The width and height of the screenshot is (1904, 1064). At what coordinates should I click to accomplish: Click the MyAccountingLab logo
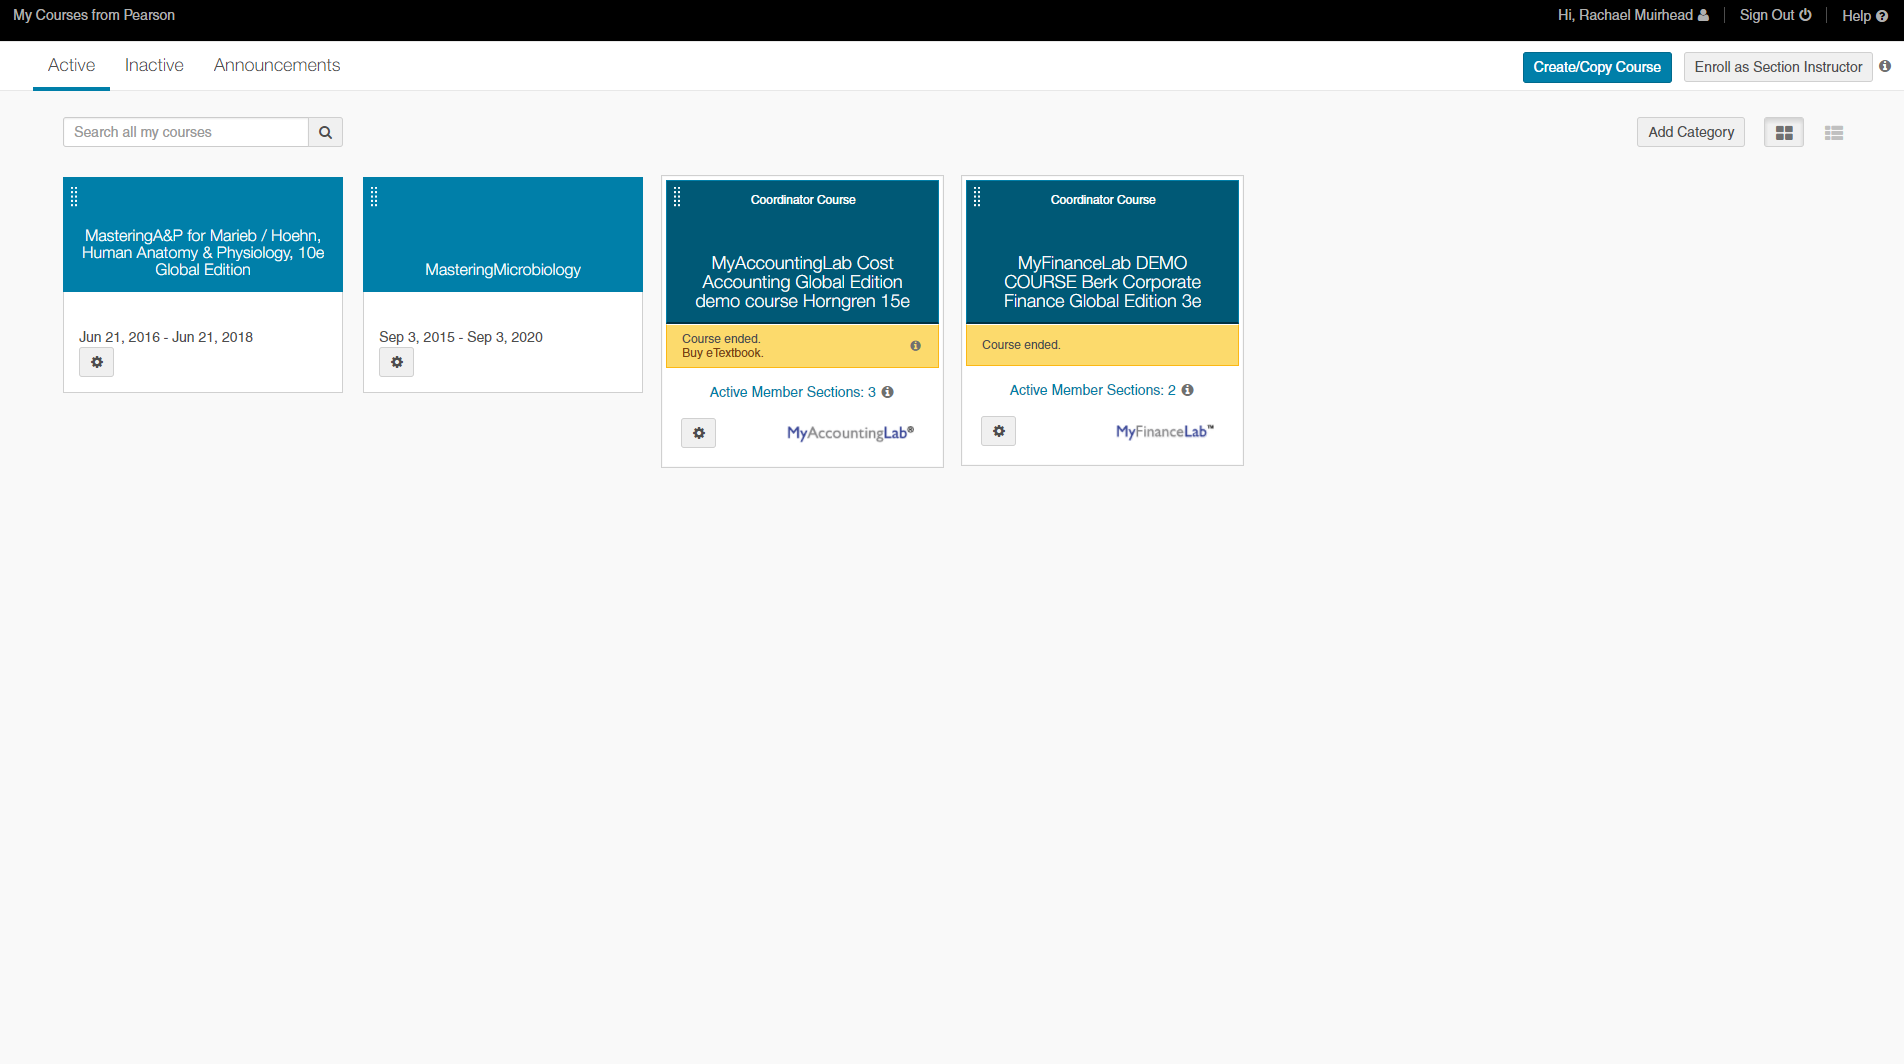[850, 433]
